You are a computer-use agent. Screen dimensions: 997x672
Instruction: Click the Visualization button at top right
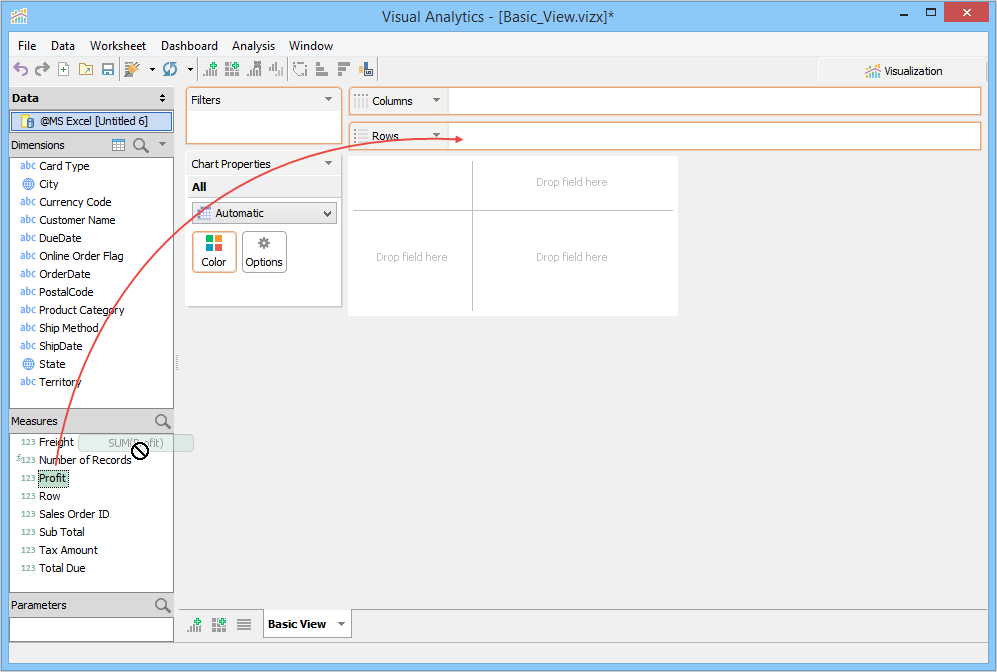[903, 71]
